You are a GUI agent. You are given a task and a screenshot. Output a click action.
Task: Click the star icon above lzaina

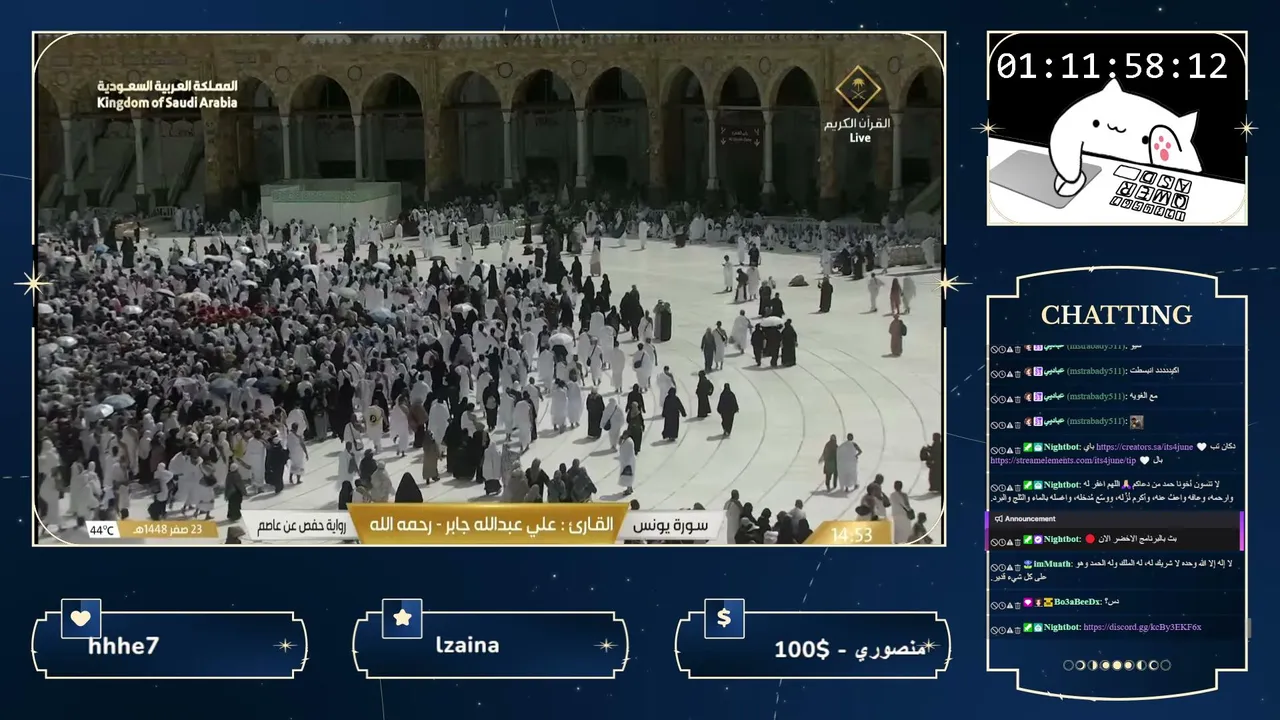[402, 618]
